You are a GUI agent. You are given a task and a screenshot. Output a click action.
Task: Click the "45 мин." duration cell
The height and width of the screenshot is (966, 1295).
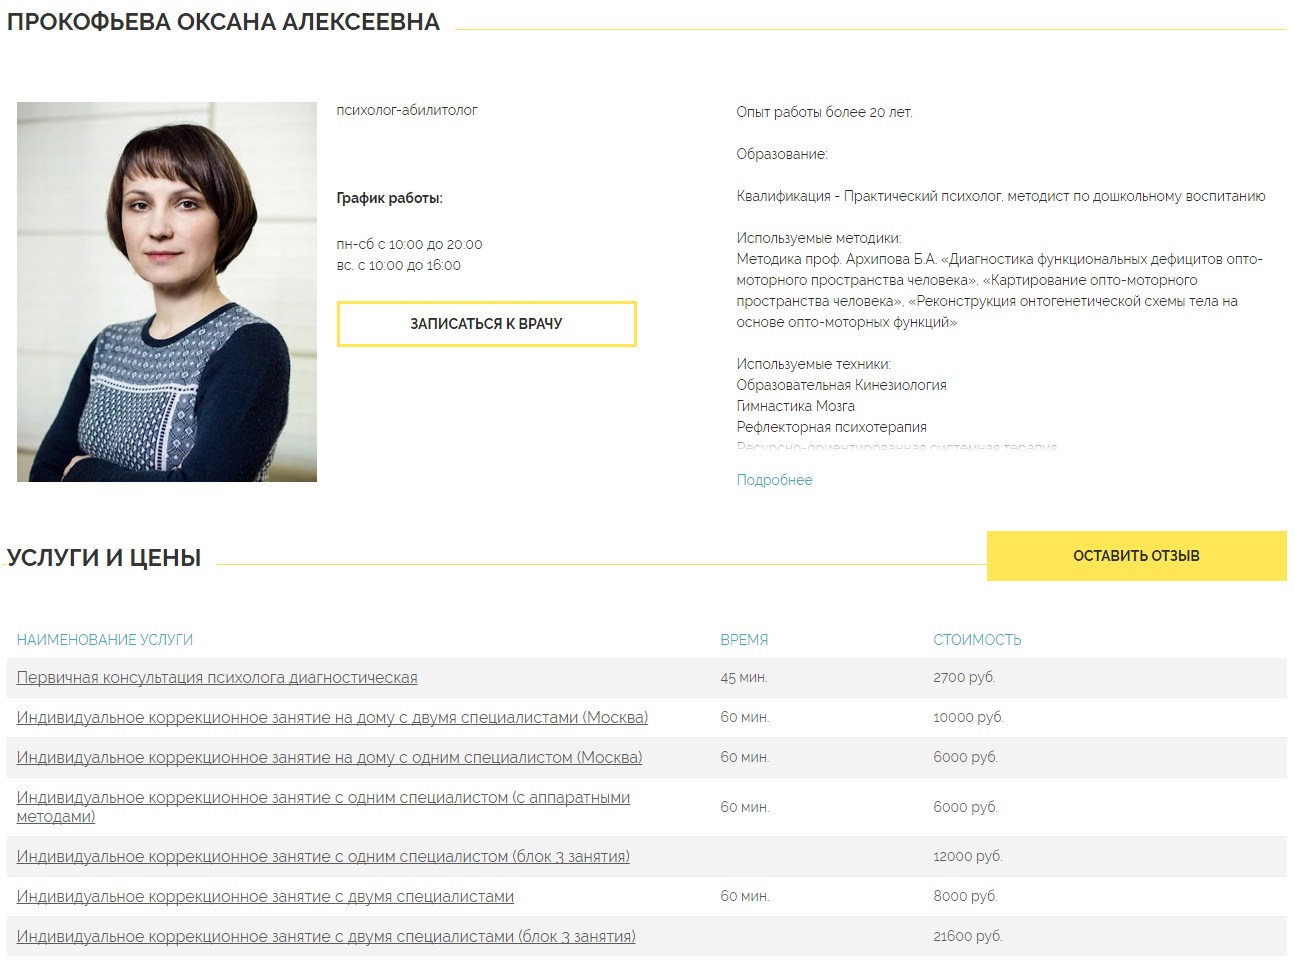tap(743, 678)
